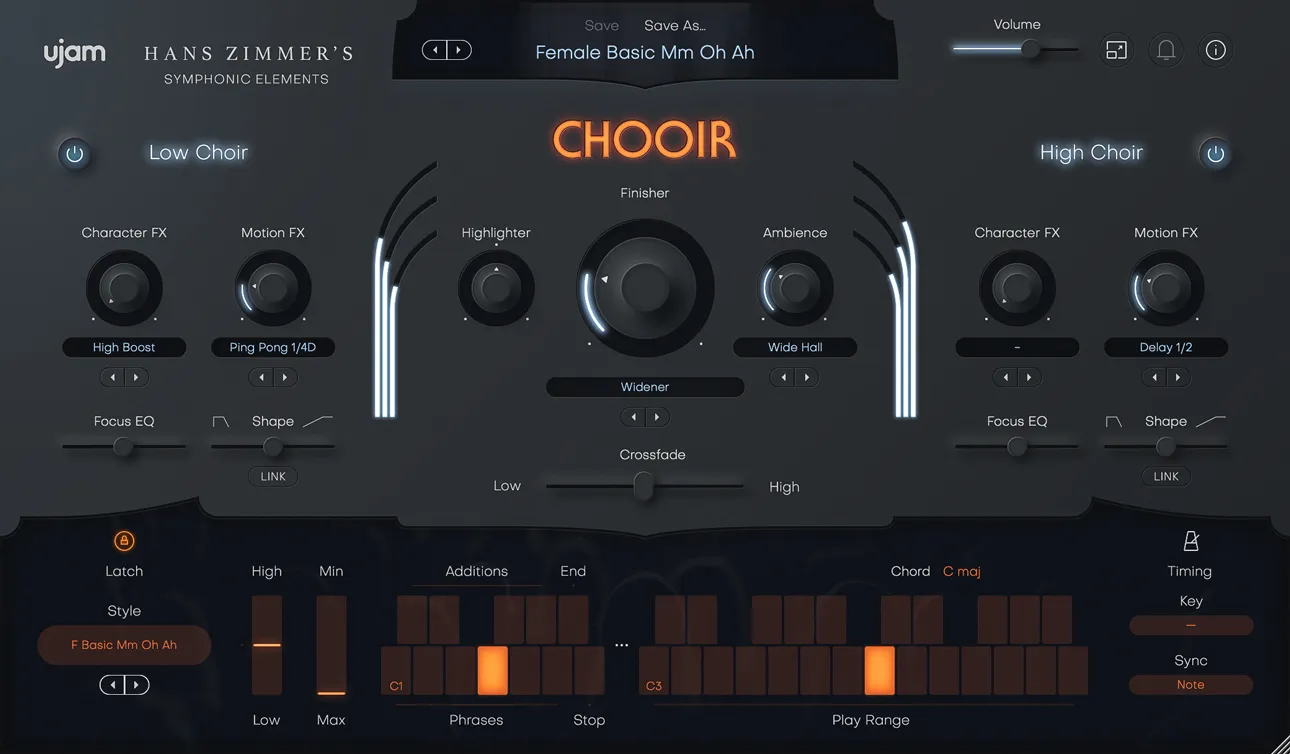Click the ujam logo
The height and width of the screenshot is (754, 1290).
74,53
